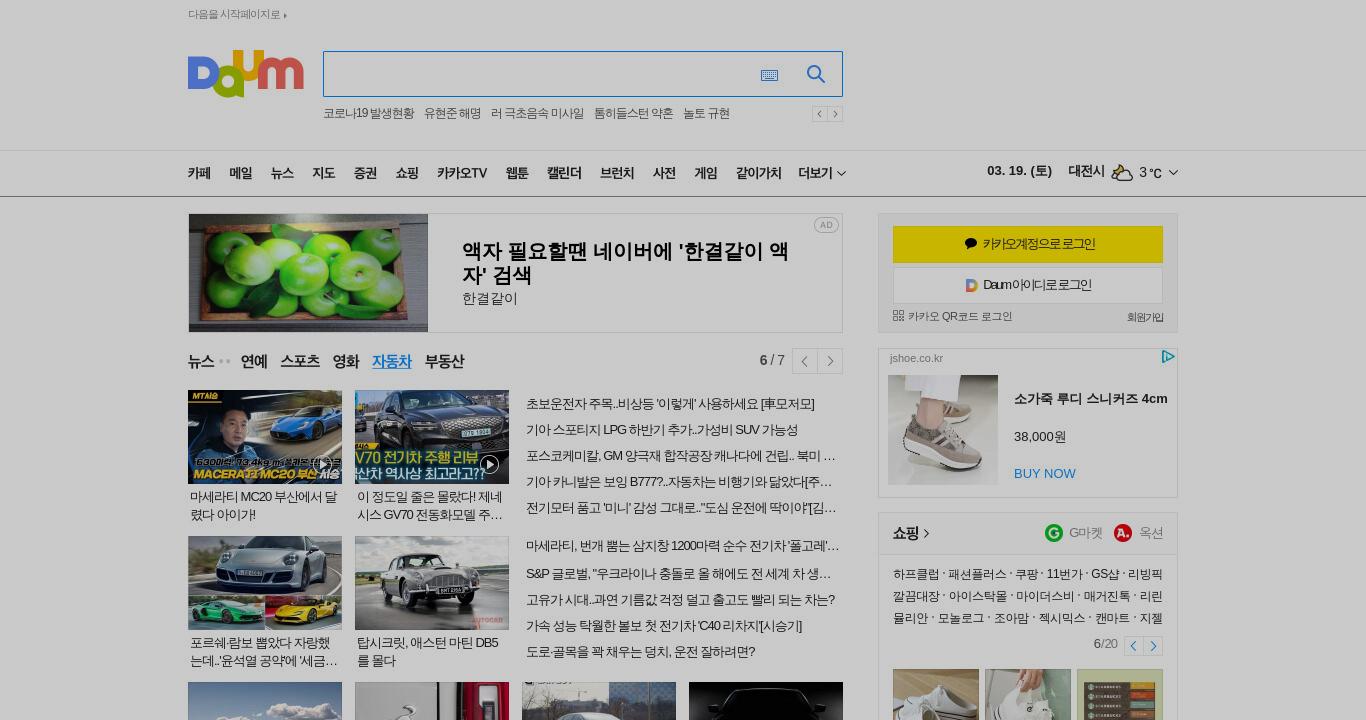1366x720 pixels.
Task: Open the green apples ad image
Action: (x=308, y=273)
